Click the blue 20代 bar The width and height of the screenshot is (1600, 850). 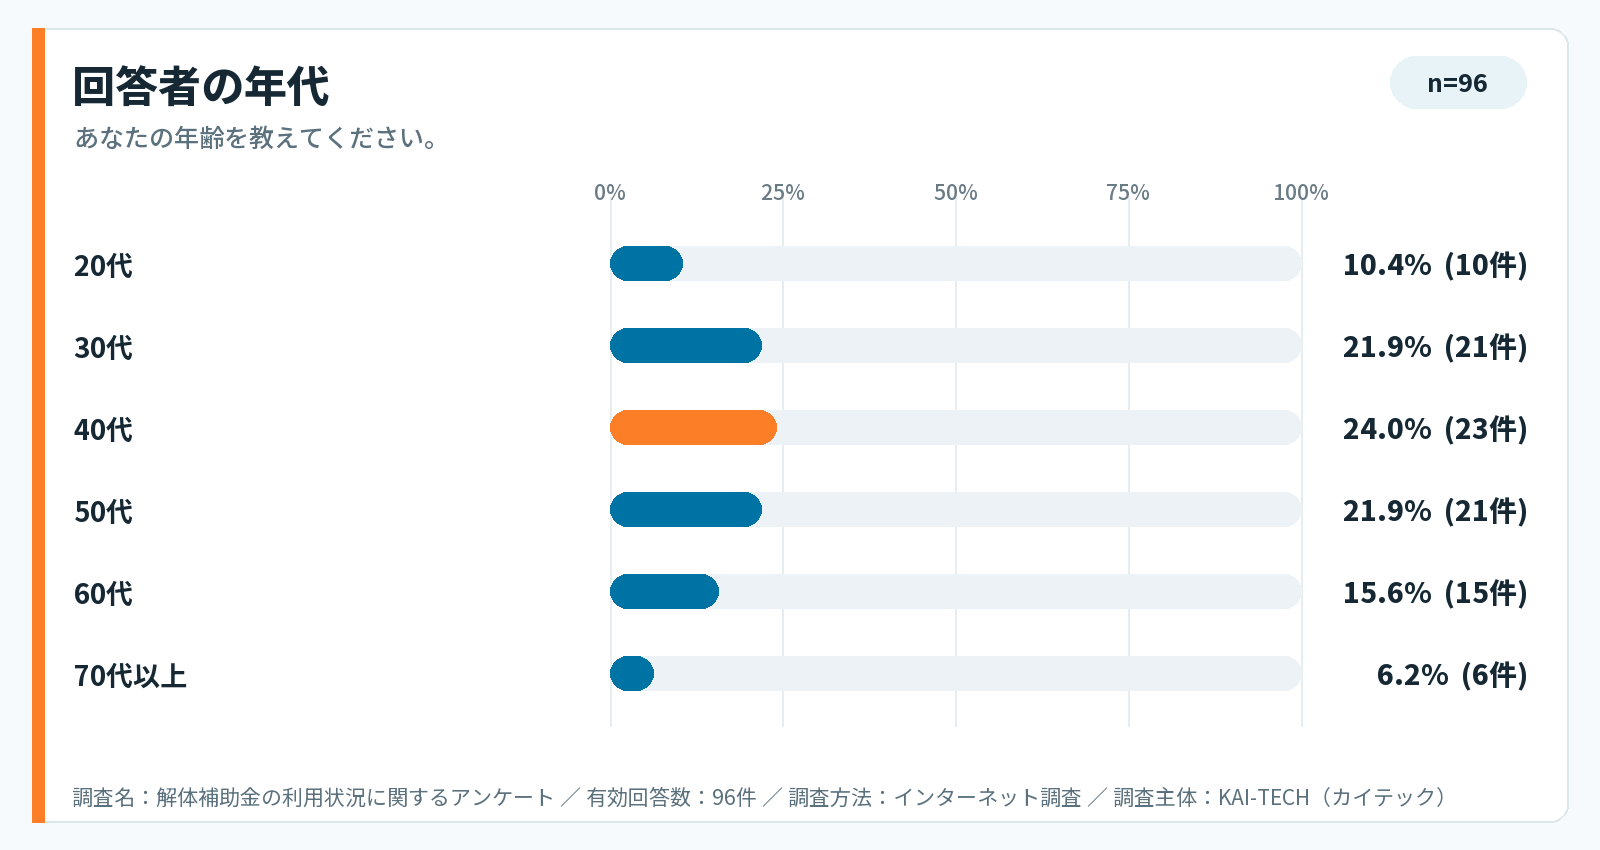pos(646,264)
